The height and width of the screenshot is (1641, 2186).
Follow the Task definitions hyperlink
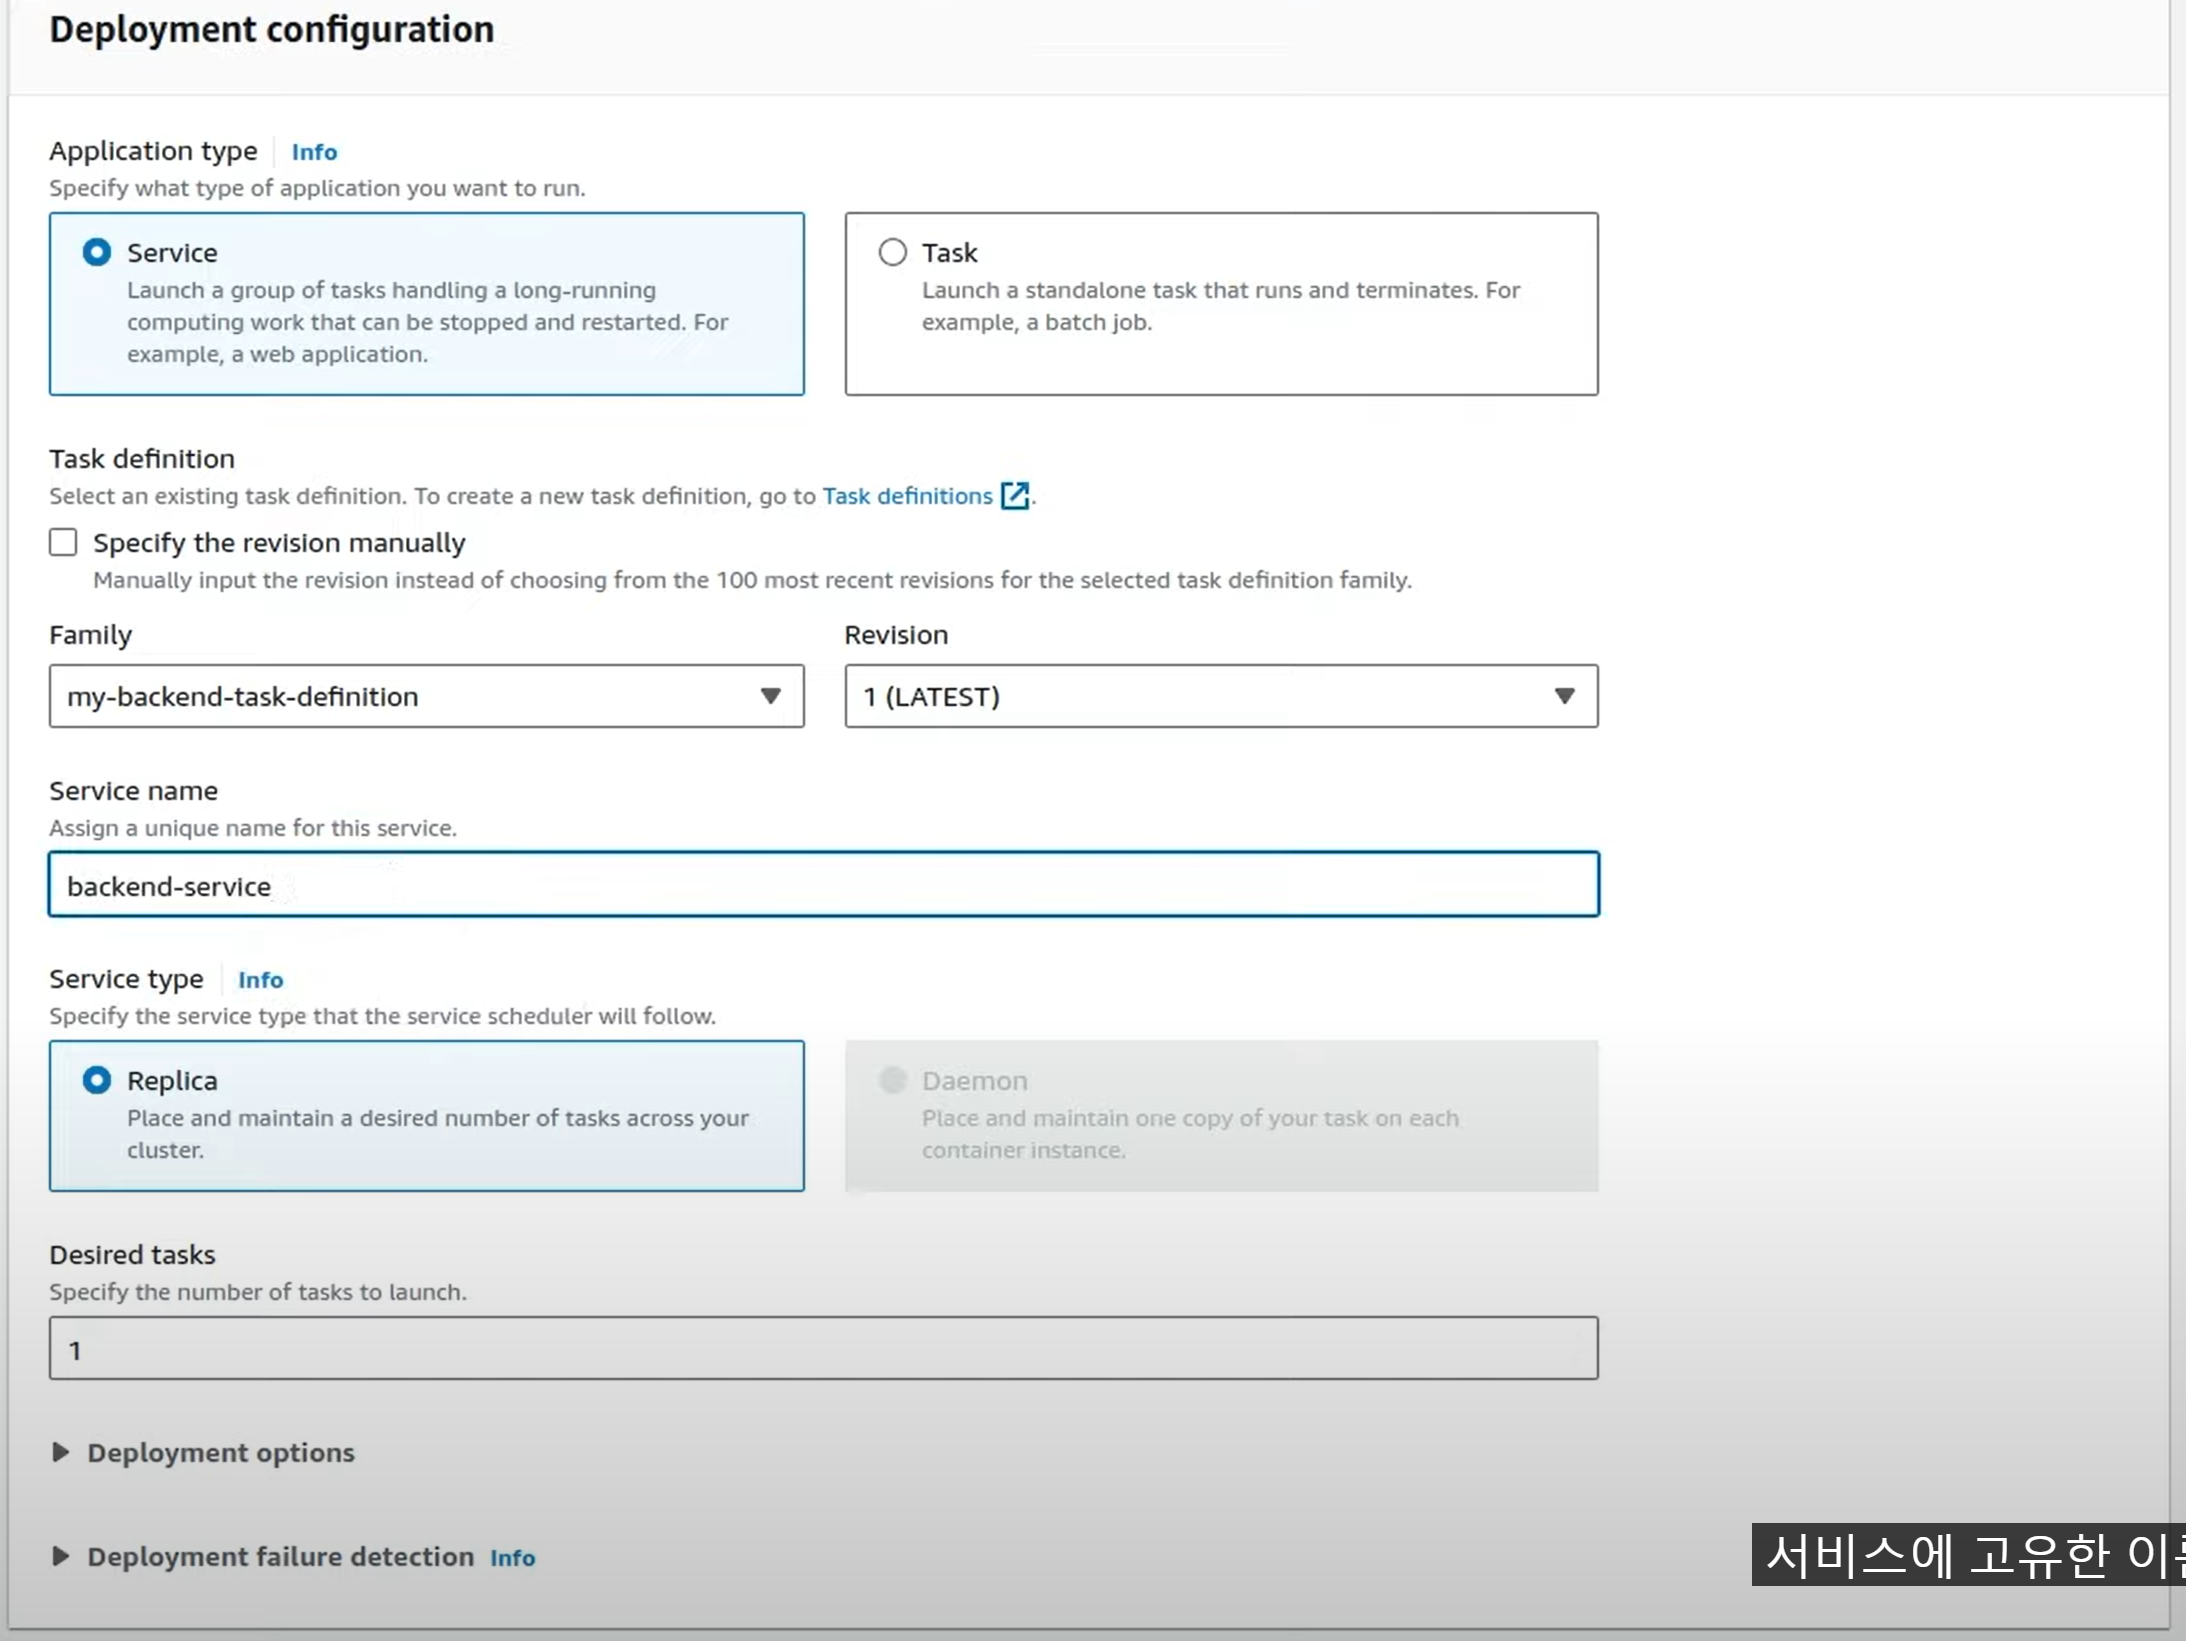coord(907,496)
